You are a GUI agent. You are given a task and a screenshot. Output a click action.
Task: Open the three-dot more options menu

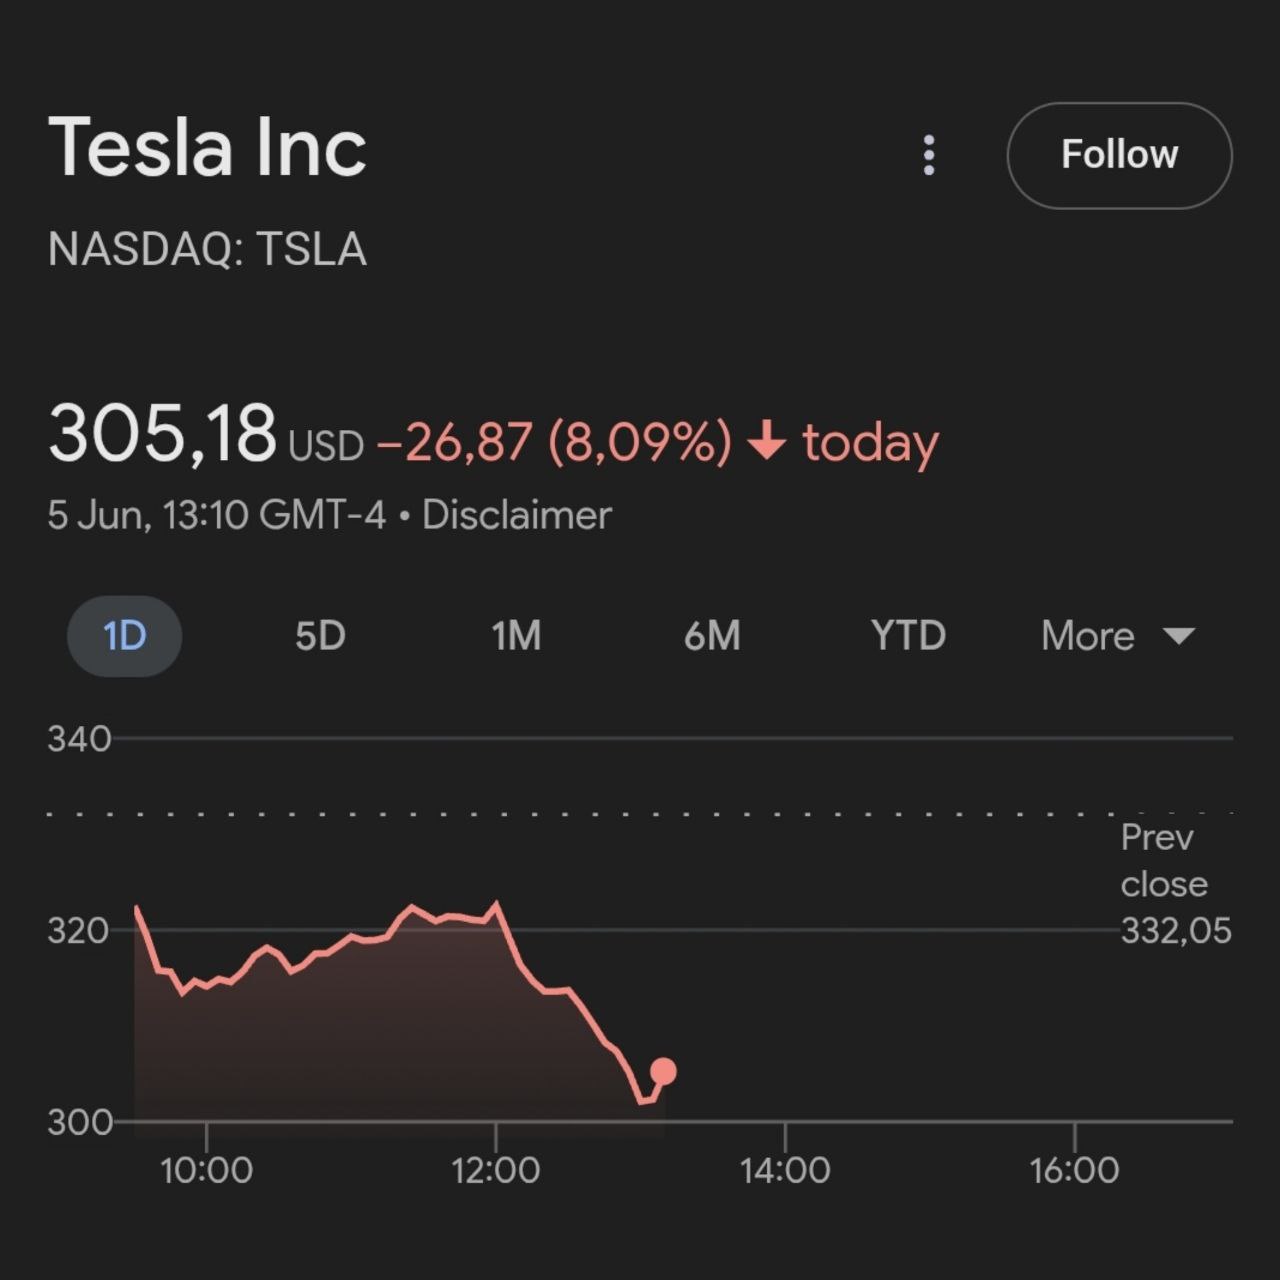929,156
